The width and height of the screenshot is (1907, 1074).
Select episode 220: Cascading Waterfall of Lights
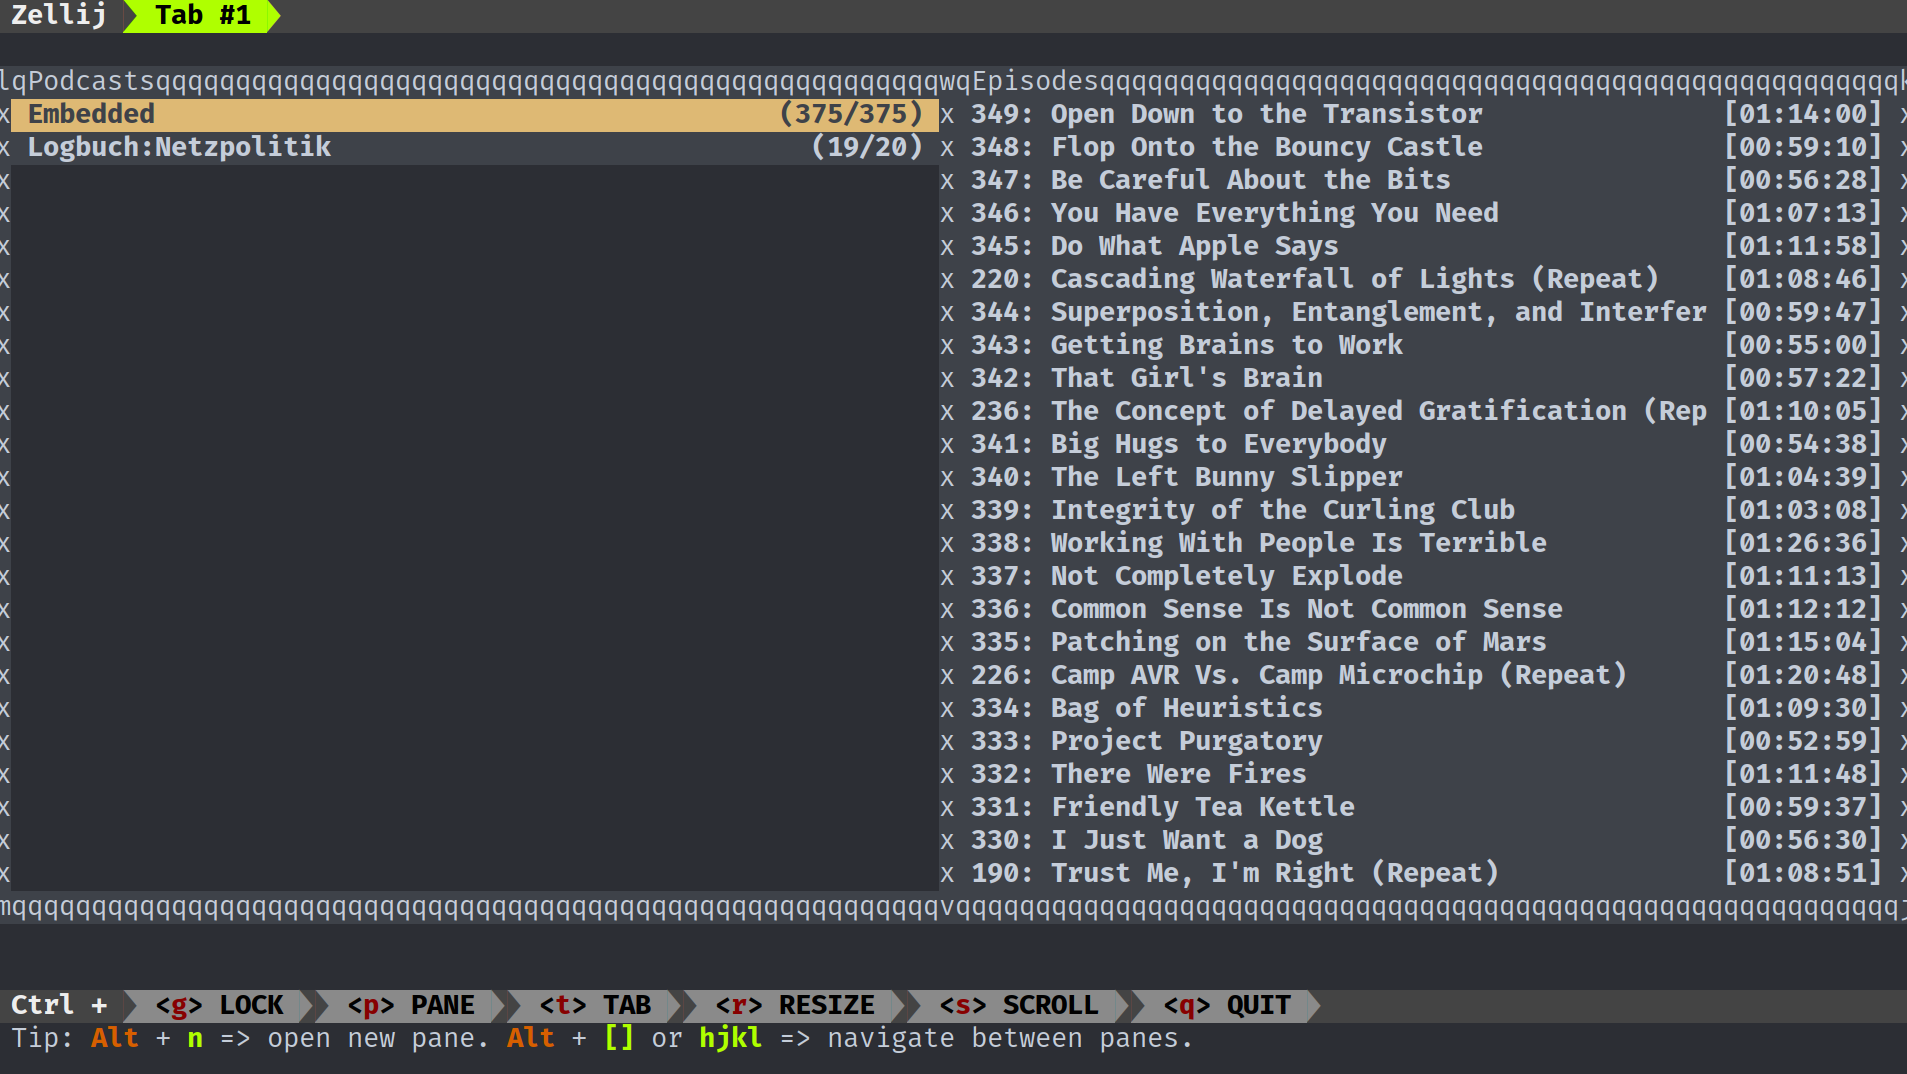pos(1425,279)
